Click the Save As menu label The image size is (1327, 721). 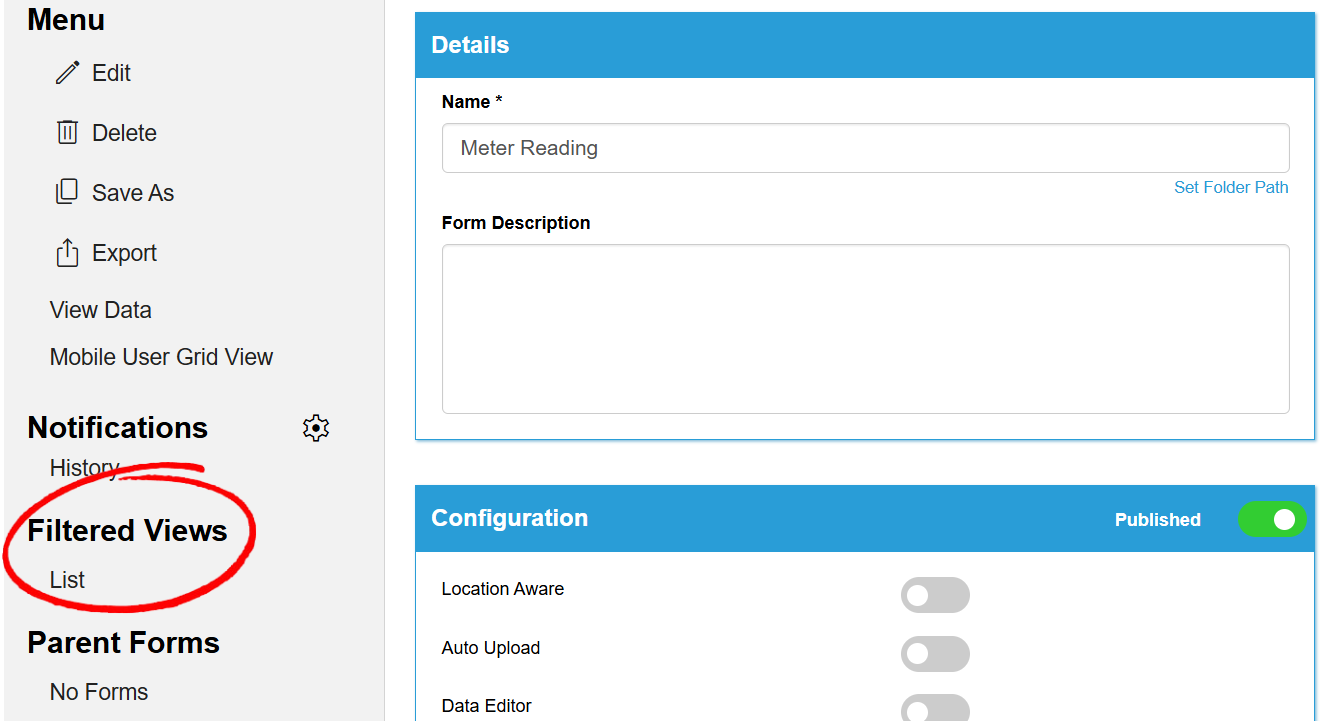(133, 193)
